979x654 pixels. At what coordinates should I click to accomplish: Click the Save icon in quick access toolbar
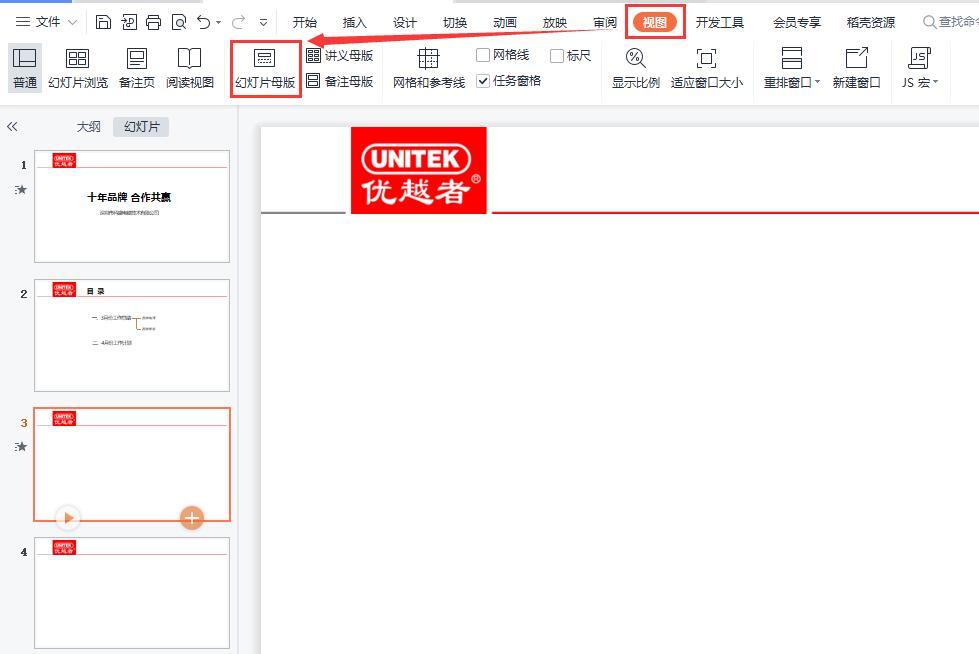[103, 22]
